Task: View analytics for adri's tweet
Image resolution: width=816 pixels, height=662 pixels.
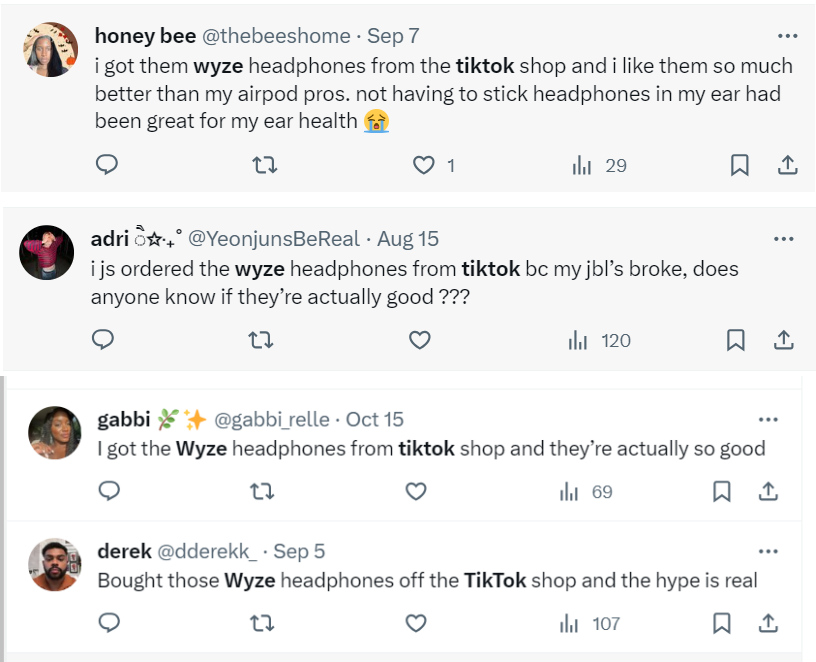Action: pyautogui.click(x=599, y=340)
